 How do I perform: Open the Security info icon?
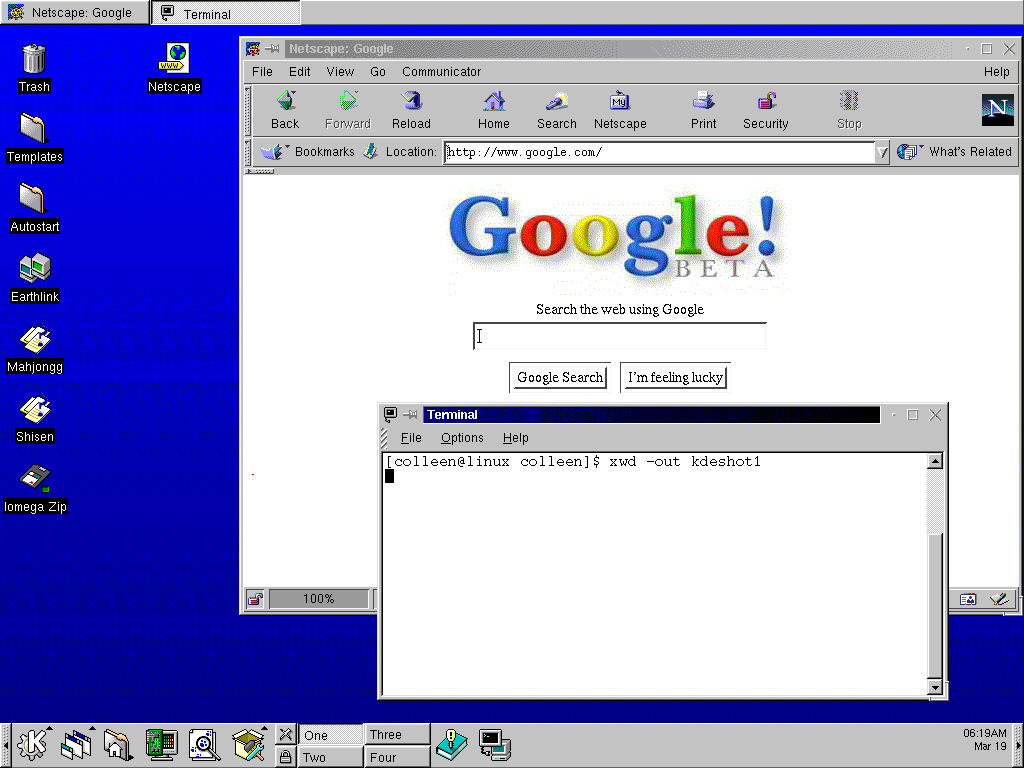tap(765, 110)
